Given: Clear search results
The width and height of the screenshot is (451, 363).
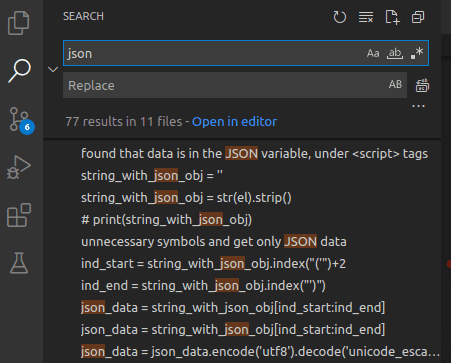Looking at the screenshot, I should click(366, 17).
